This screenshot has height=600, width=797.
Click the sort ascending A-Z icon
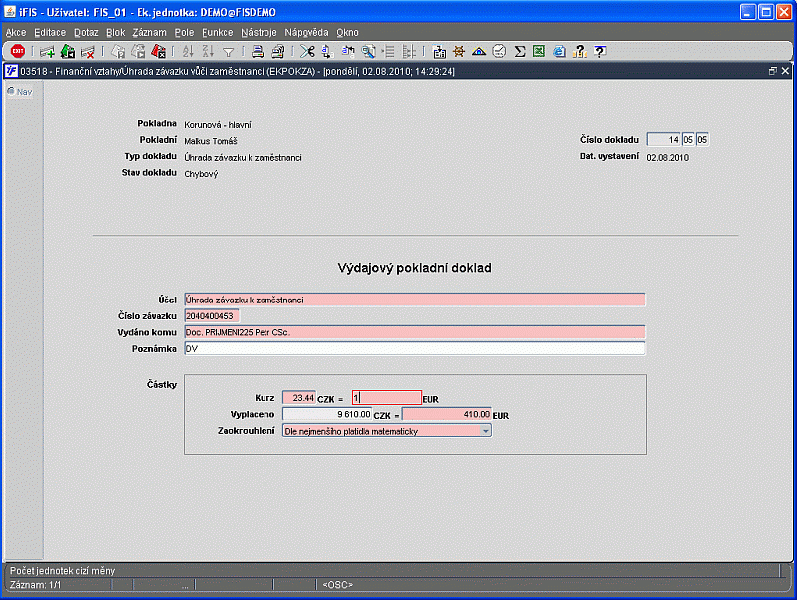(188, 51)
